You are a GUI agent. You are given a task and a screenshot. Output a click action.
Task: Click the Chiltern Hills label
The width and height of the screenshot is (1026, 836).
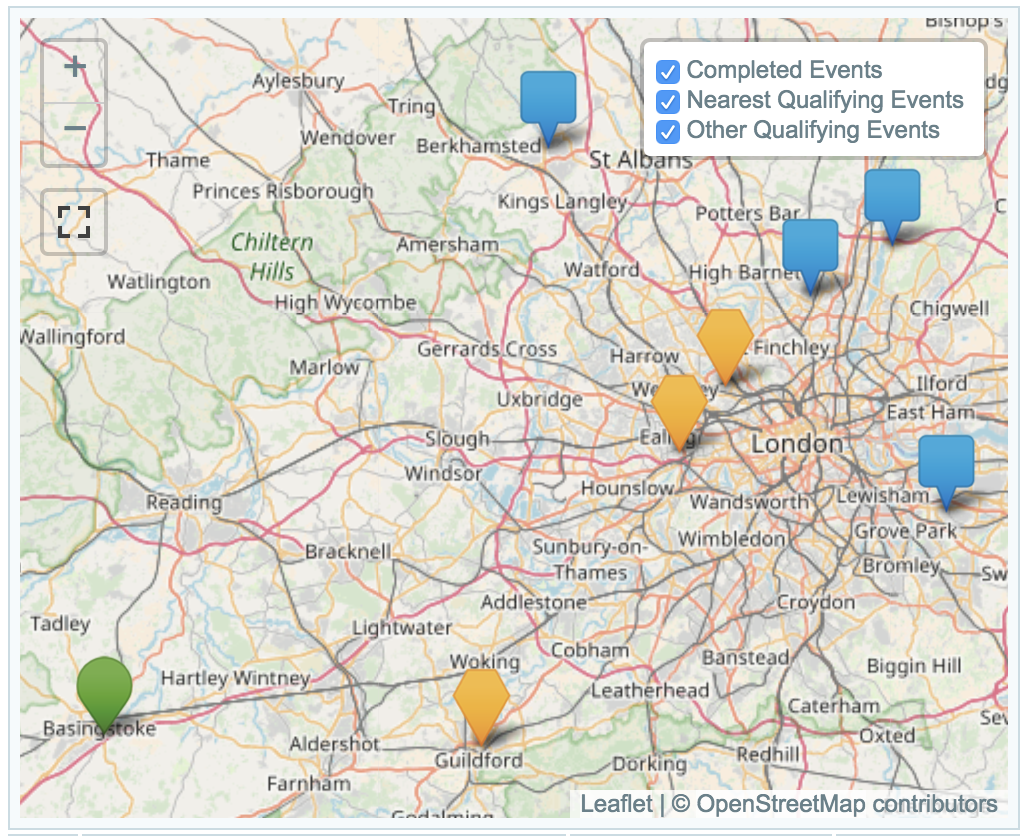point(272,257)
